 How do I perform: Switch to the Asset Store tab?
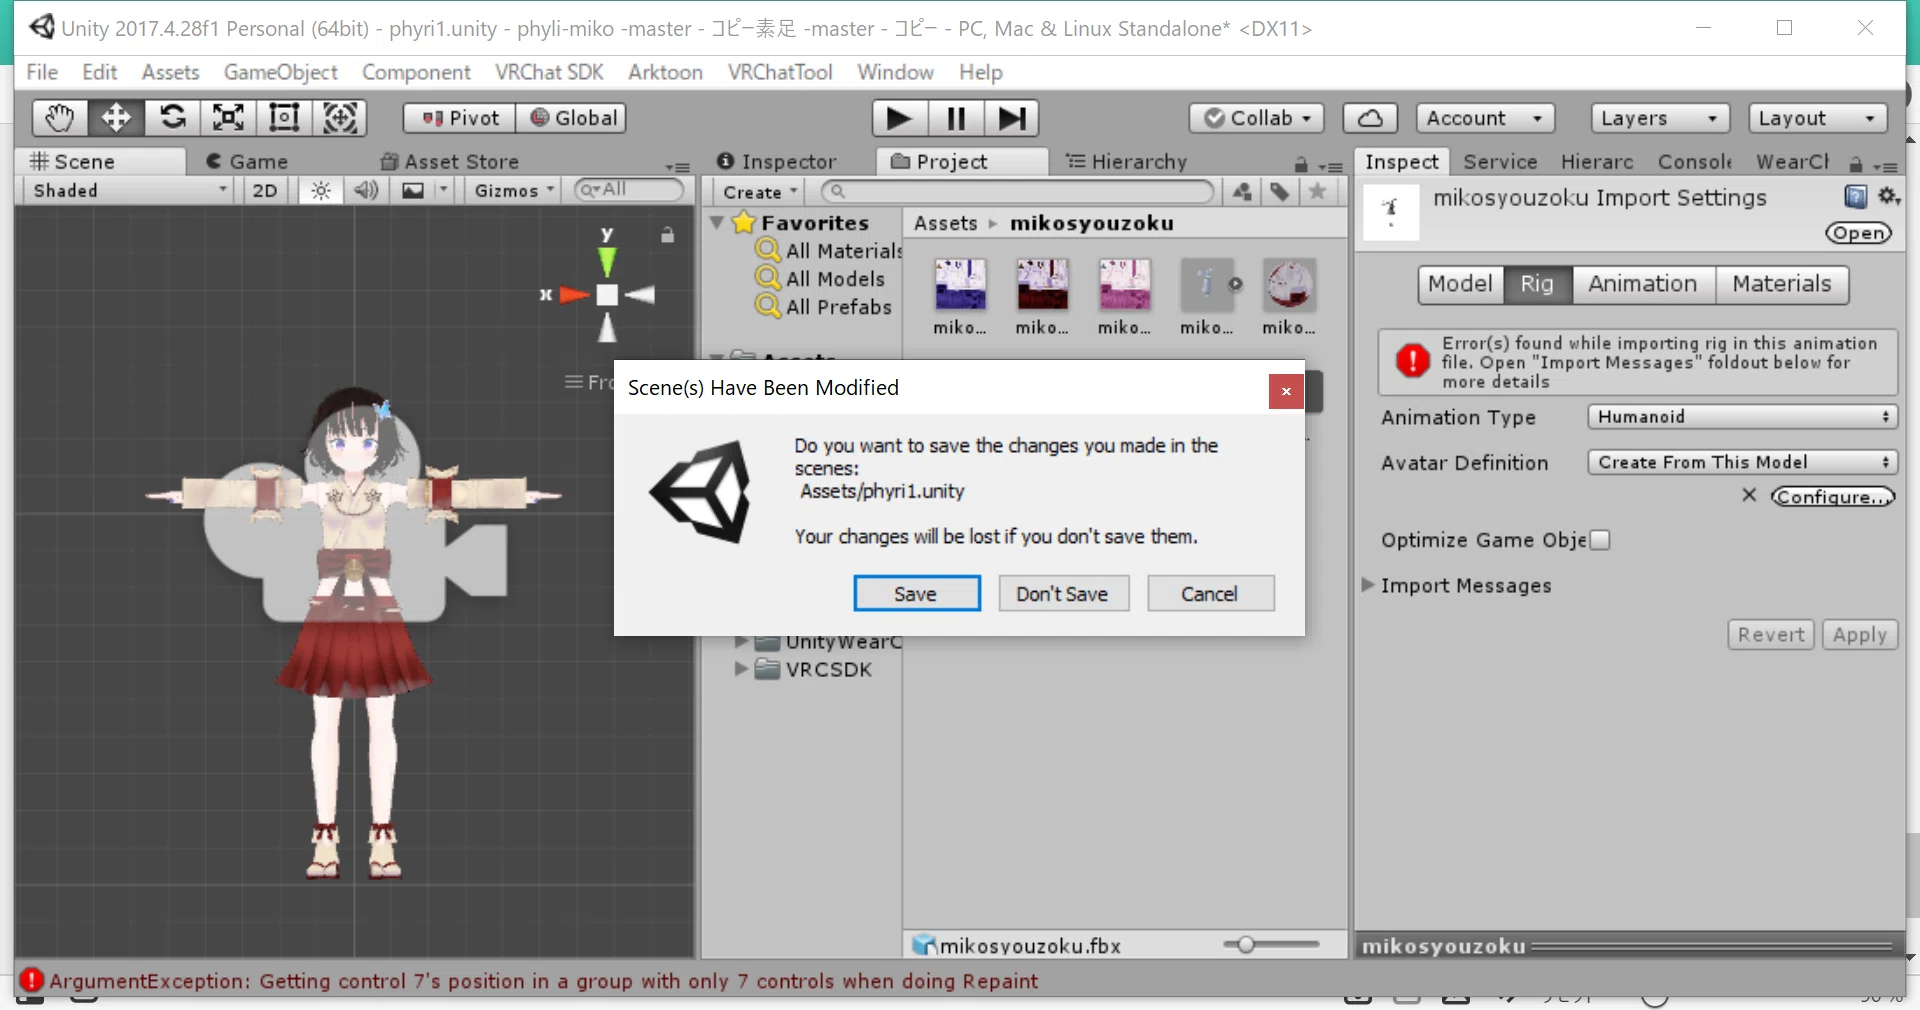pyautogui.click(x=450, y=161)
